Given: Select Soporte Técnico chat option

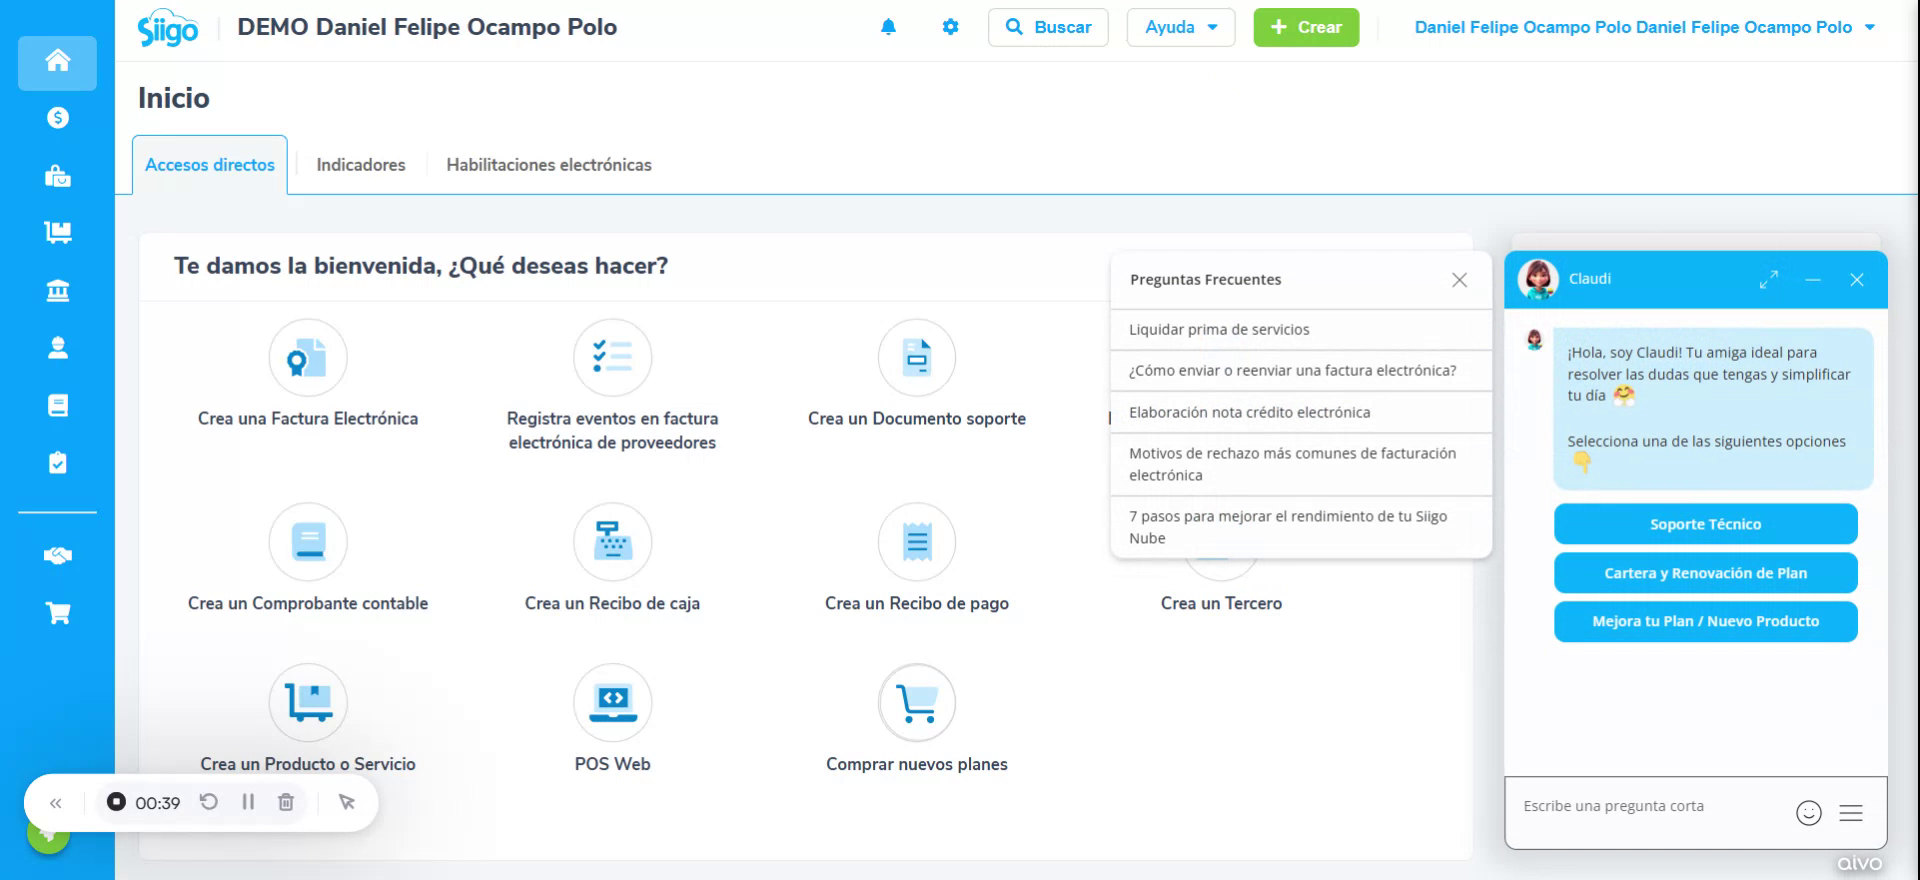Looking at the screenshot, I should coord(1705,524).
